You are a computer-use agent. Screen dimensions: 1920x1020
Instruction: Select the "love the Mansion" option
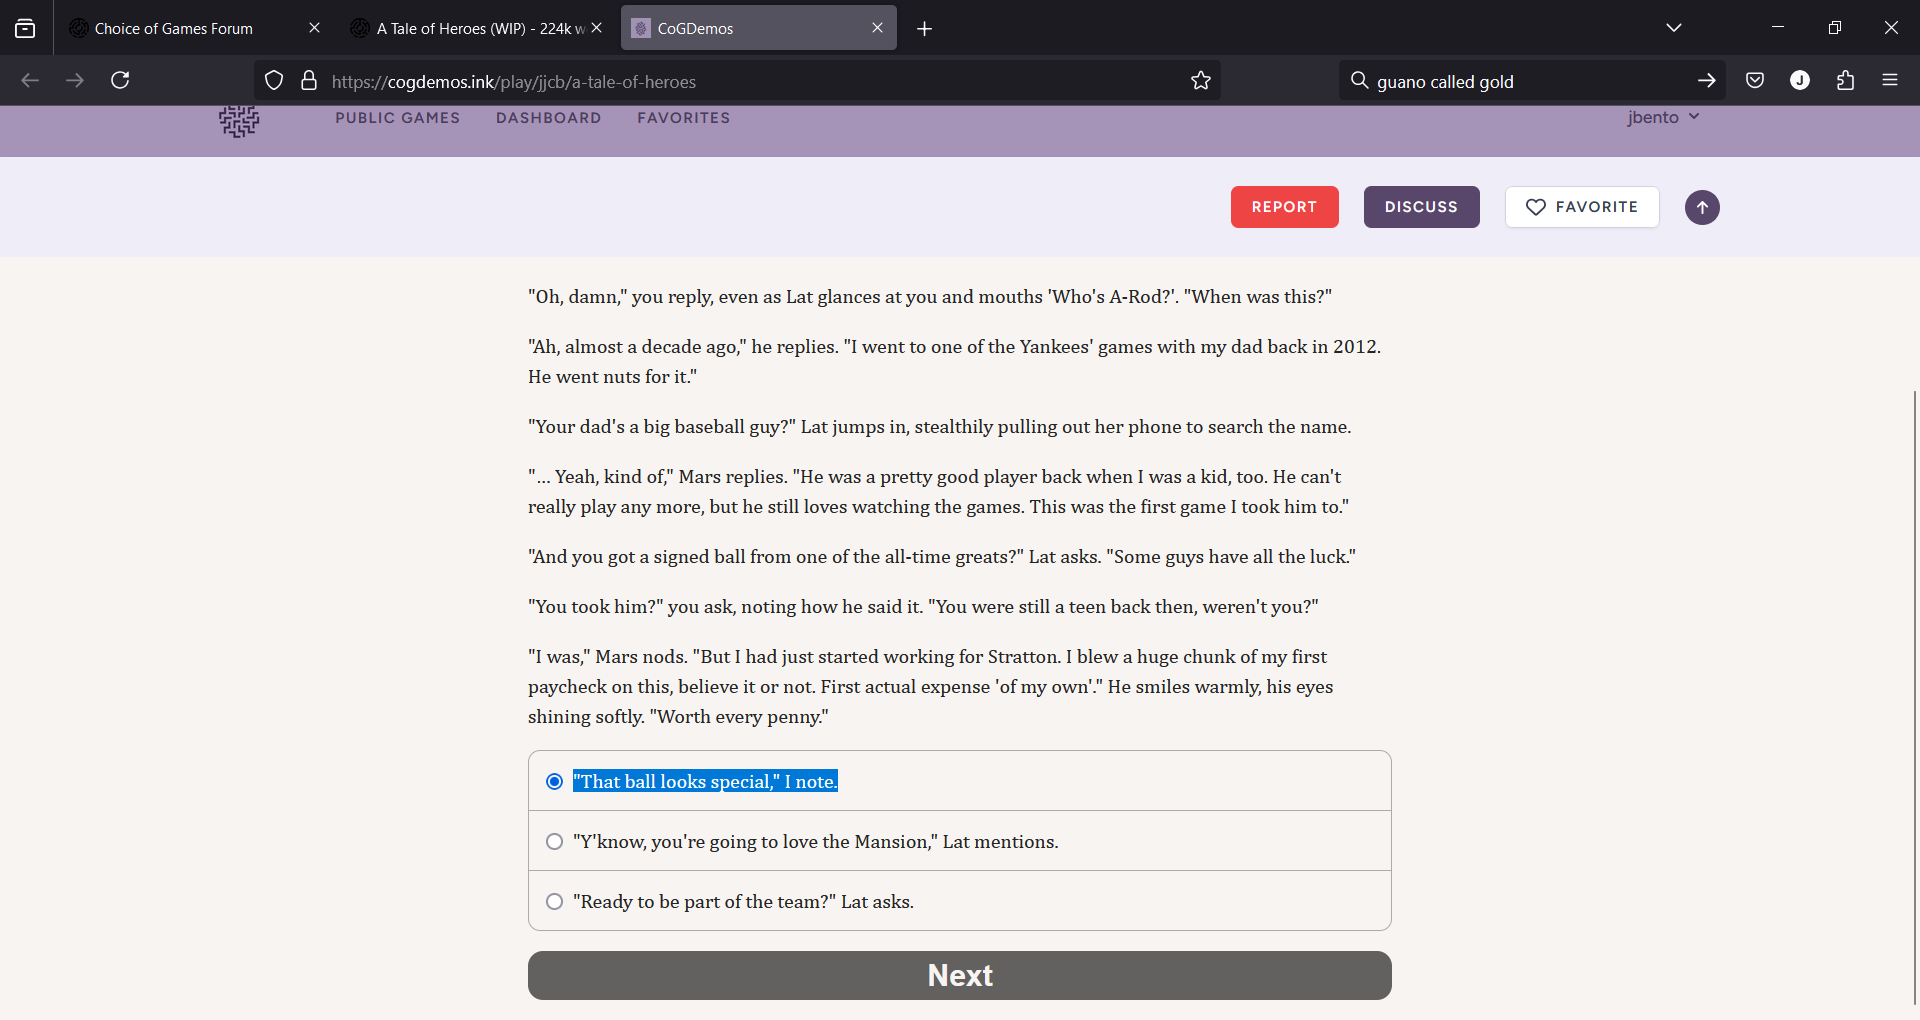click(960, 841)
